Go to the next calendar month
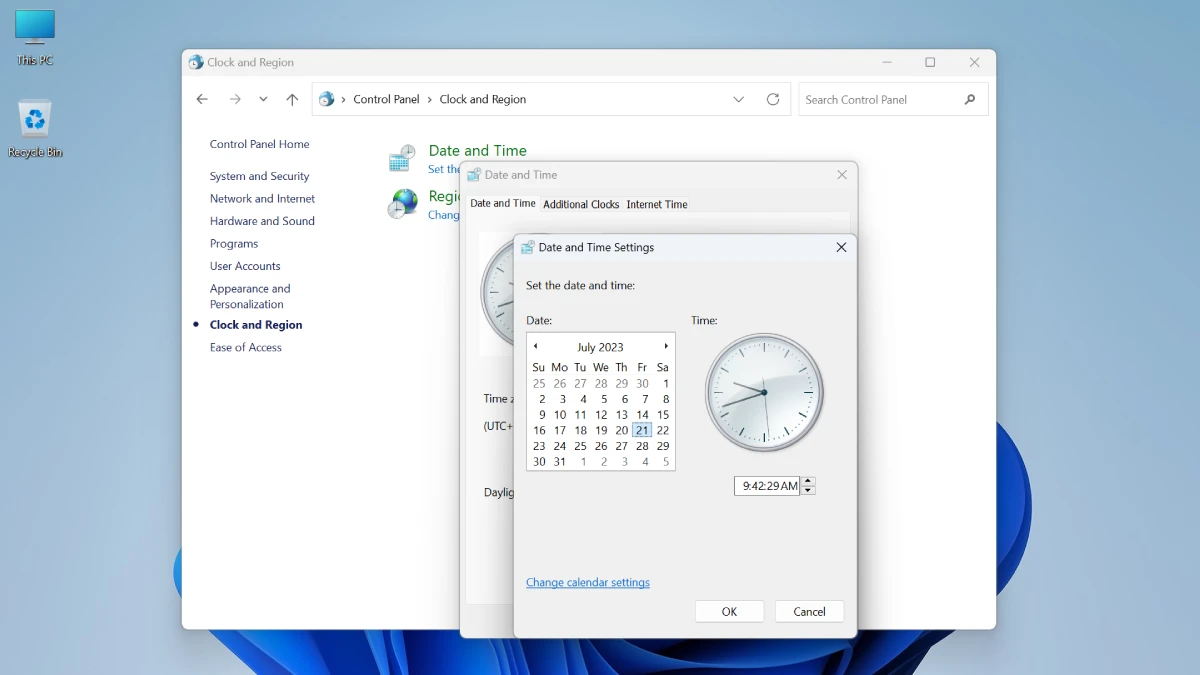Image resolution: width=1200 pixels, height=675 pixels. tap(666, 346)
